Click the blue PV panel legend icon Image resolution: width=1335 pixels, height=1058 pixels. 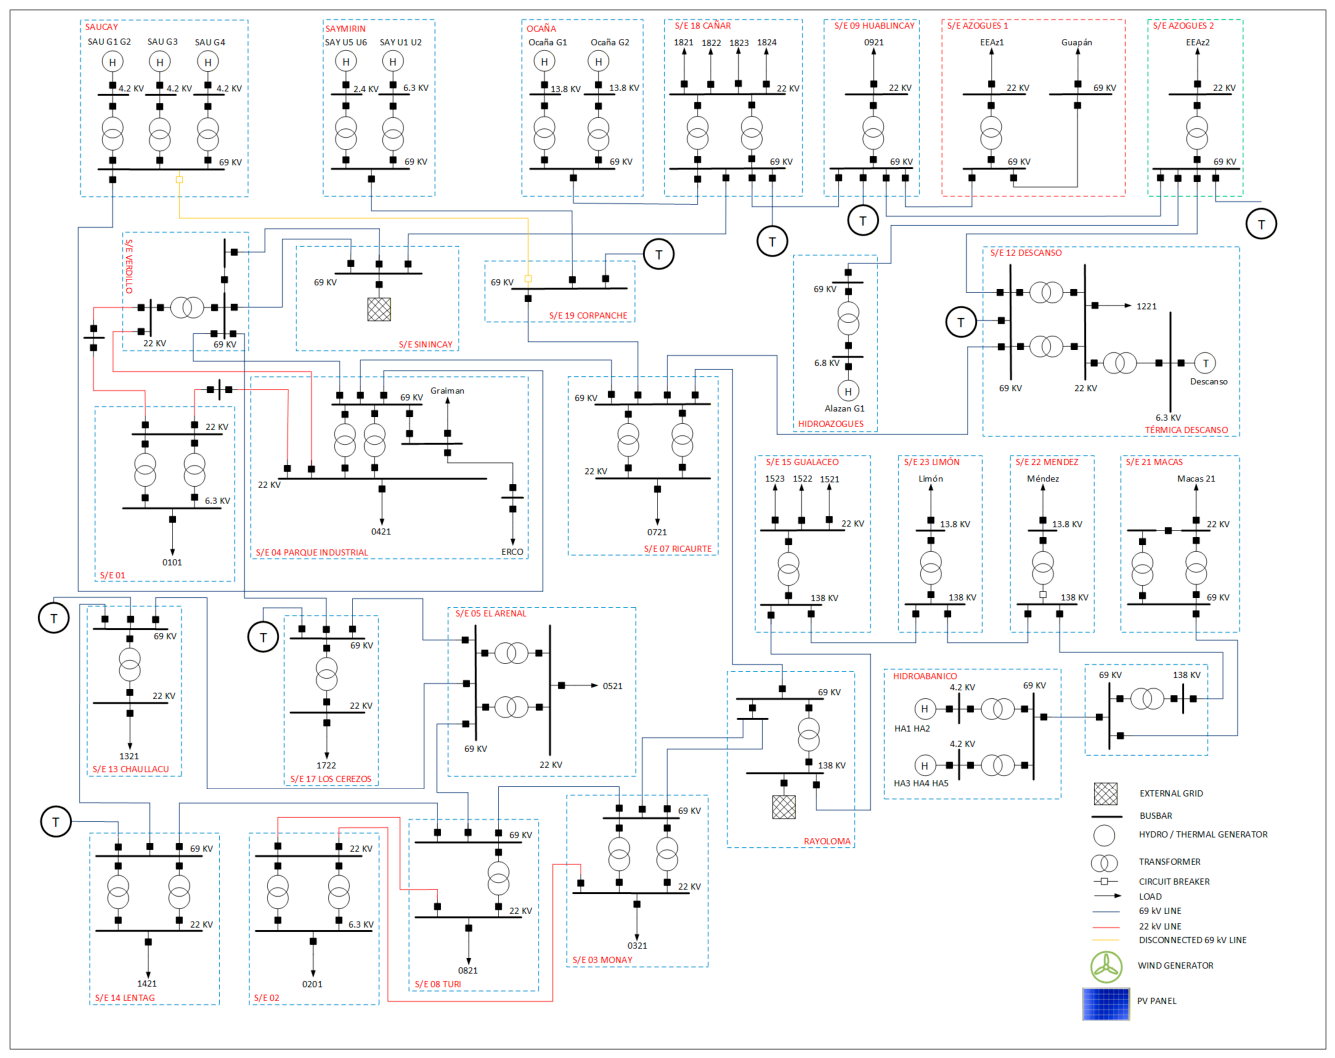(1105, 1003)
